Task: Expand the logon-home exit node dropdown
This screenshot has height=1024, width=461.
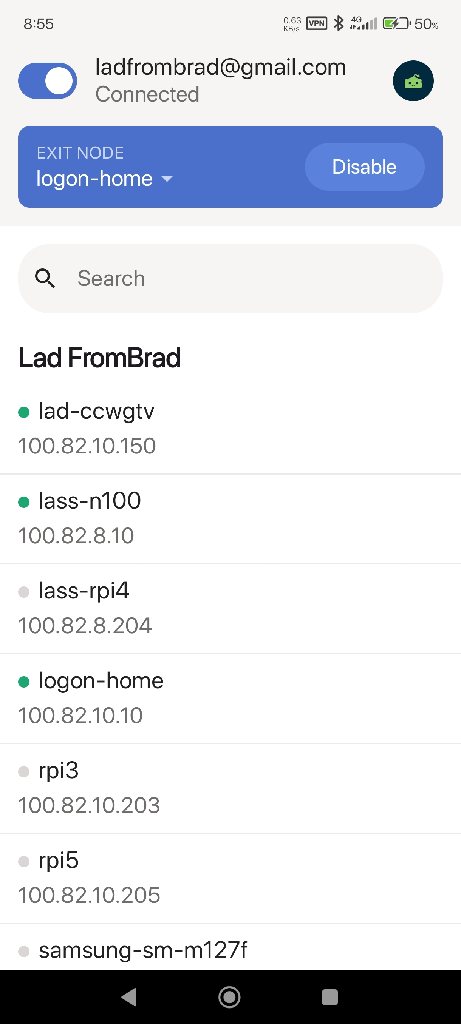Action: coord(104,178)
